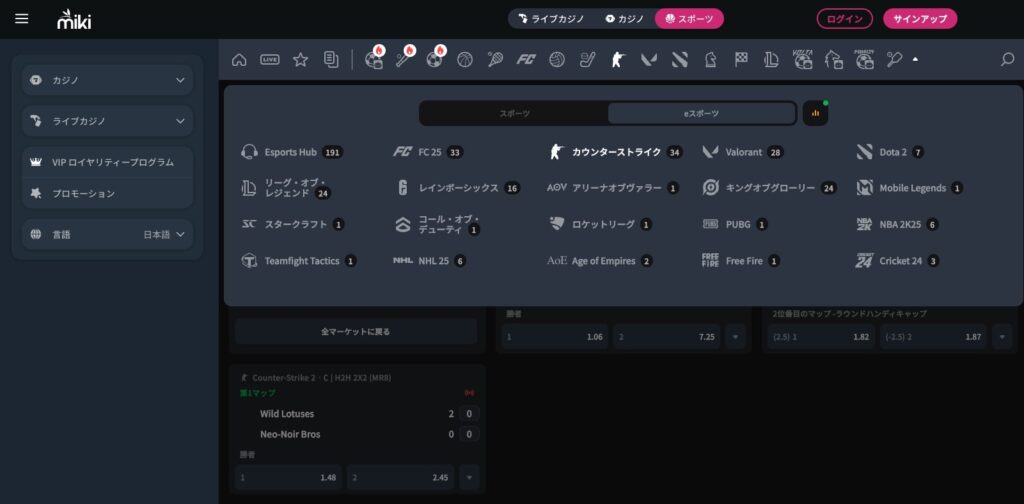1024x504 pixels.
Task: Select ice hockey icon in sports toolbar
Action: [x=587, y=59]
